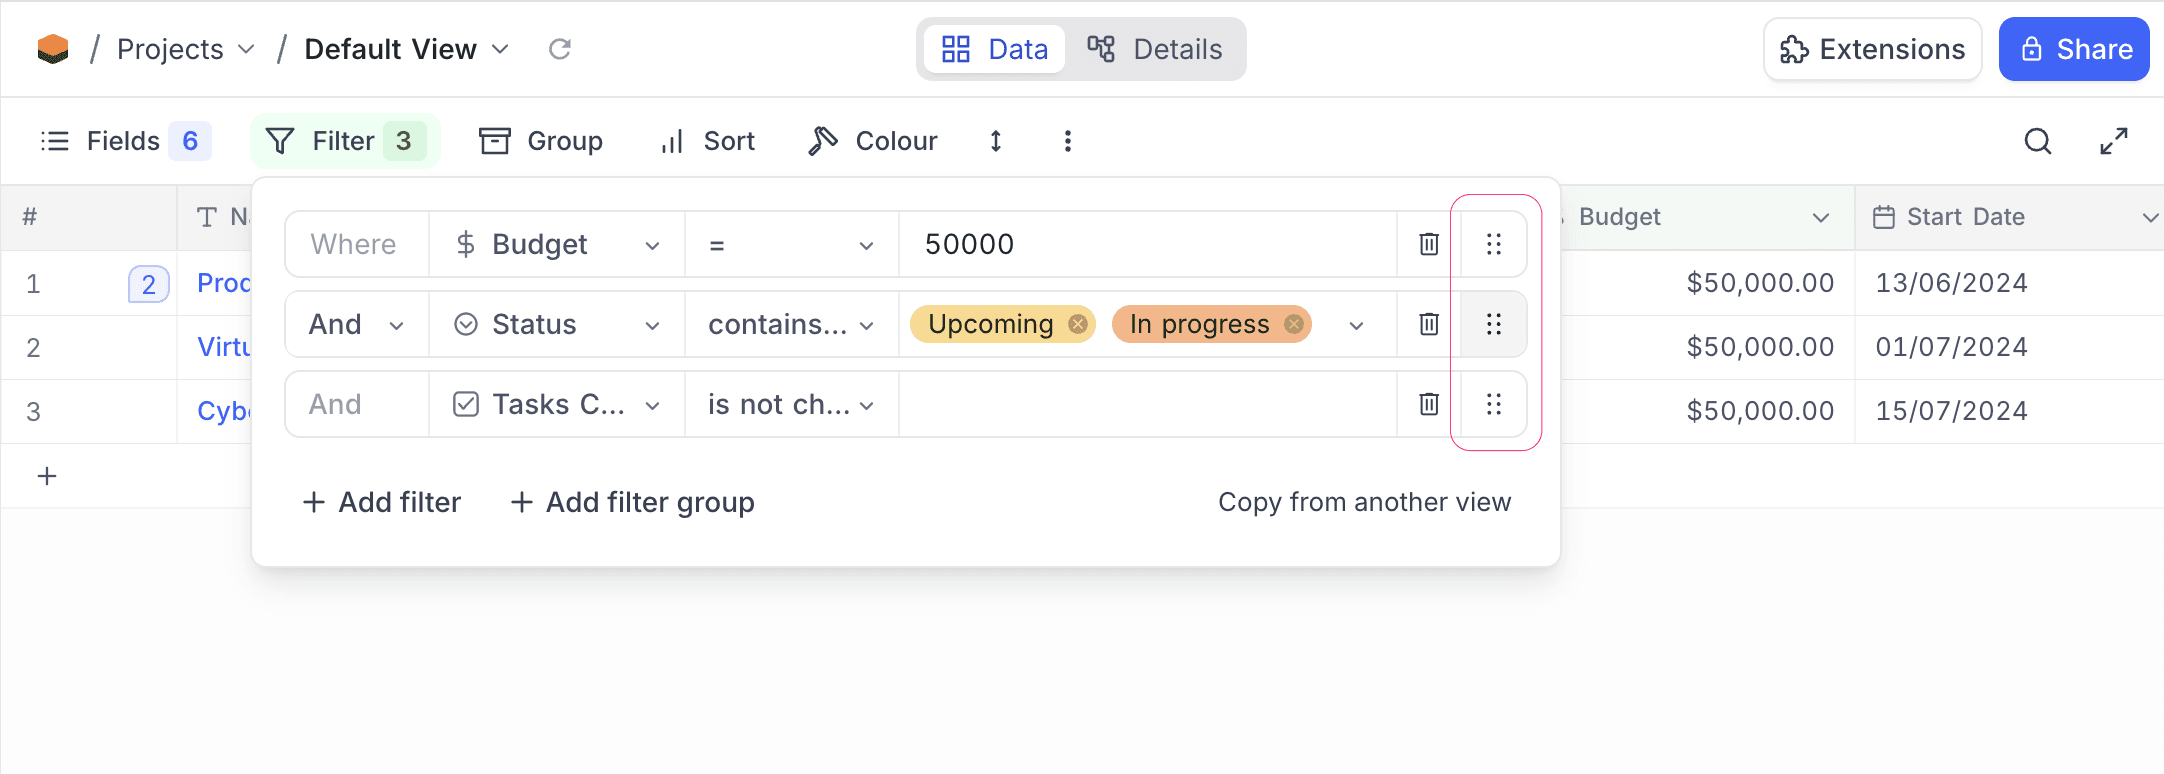Open the three-dot more options menu
2164x774 pixels.
click(1067, 141)
